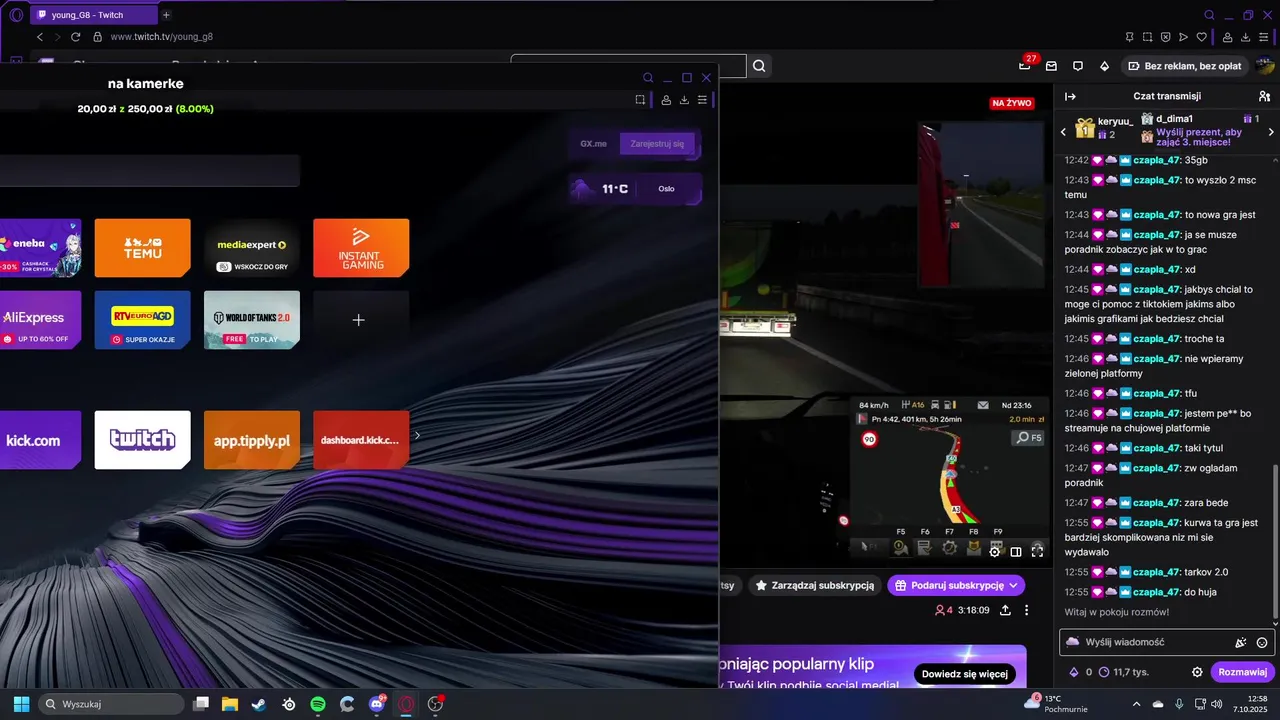
Task: Open Steam from the taskbar
Action: point(259,704)
